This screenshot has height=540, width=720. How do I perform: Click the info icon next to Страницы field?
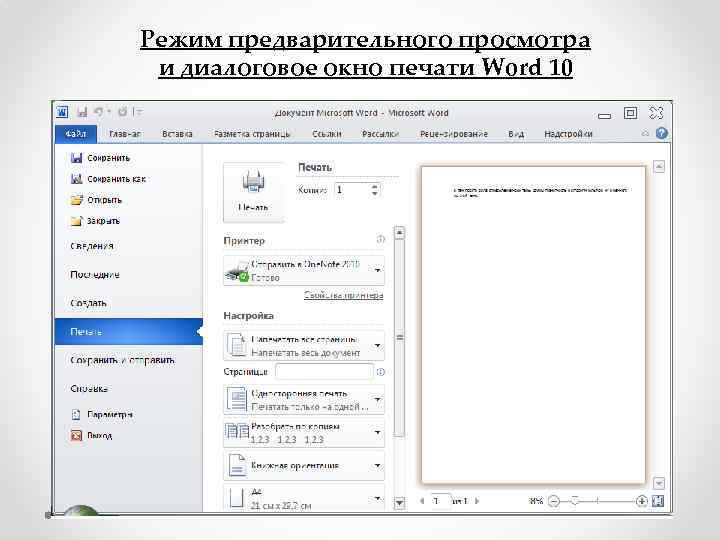380,372
